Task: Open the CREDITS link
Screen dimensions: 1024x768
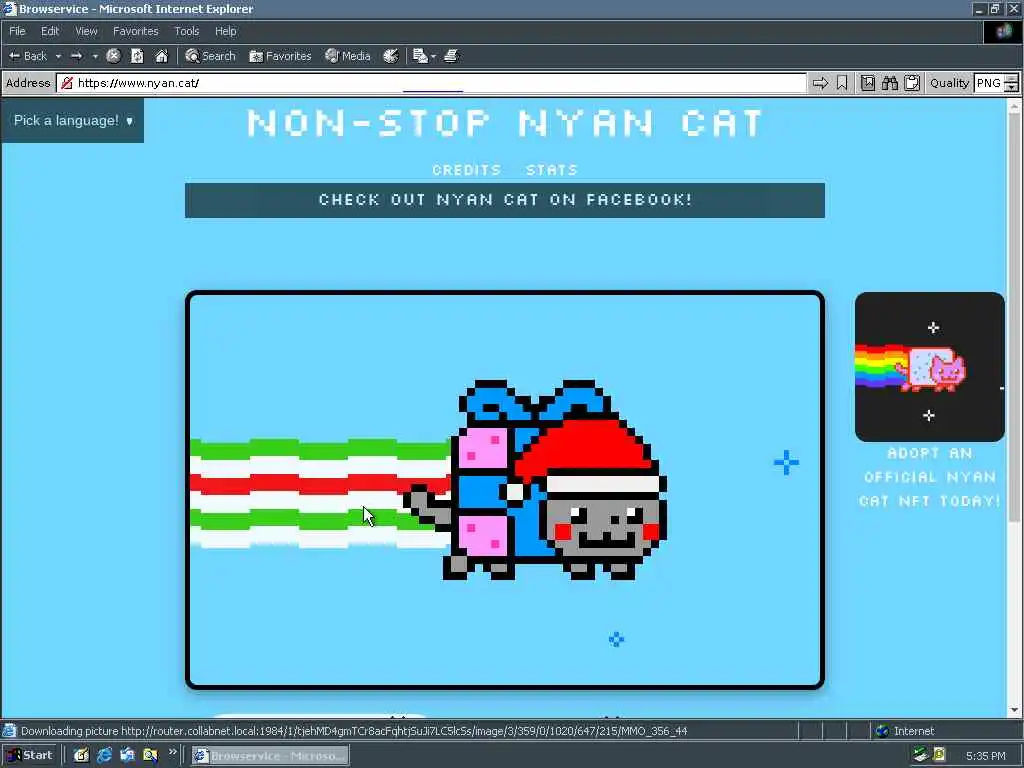Action: tap(466, 170)
